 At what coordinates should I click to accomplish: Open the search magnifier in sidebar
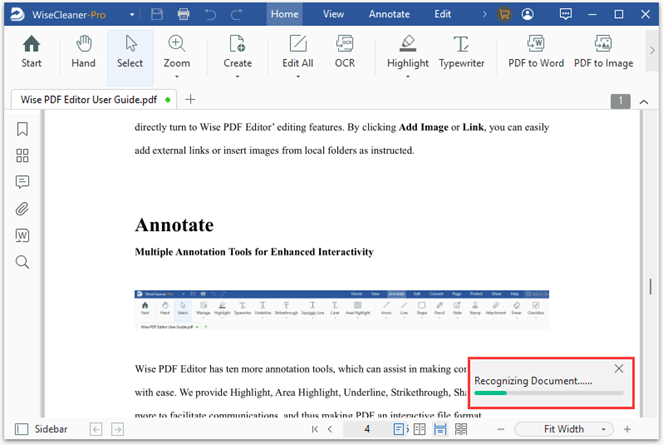pos(22,262)
